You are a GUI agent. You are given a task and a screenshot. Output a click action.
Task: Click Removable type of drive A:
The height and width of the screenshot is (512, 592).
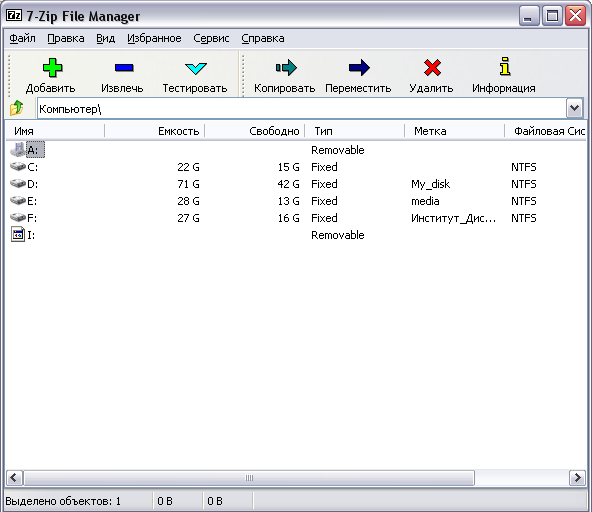tap(338, 150)
